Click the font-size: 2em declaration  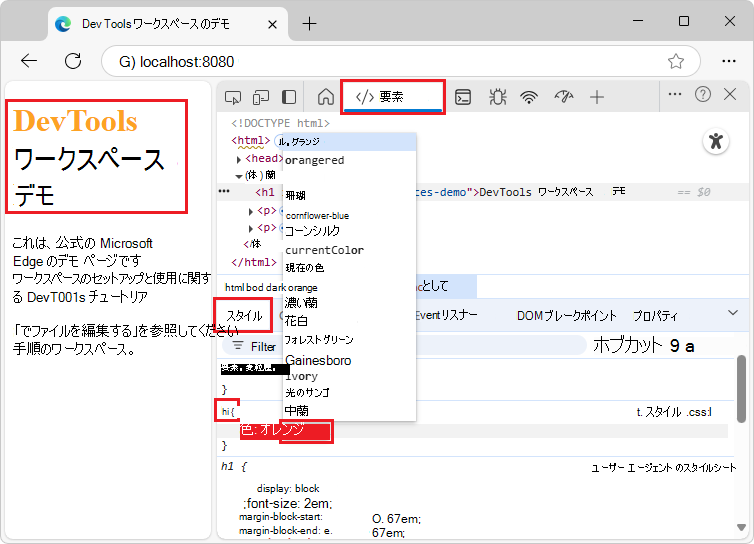(x=288, y=504)
